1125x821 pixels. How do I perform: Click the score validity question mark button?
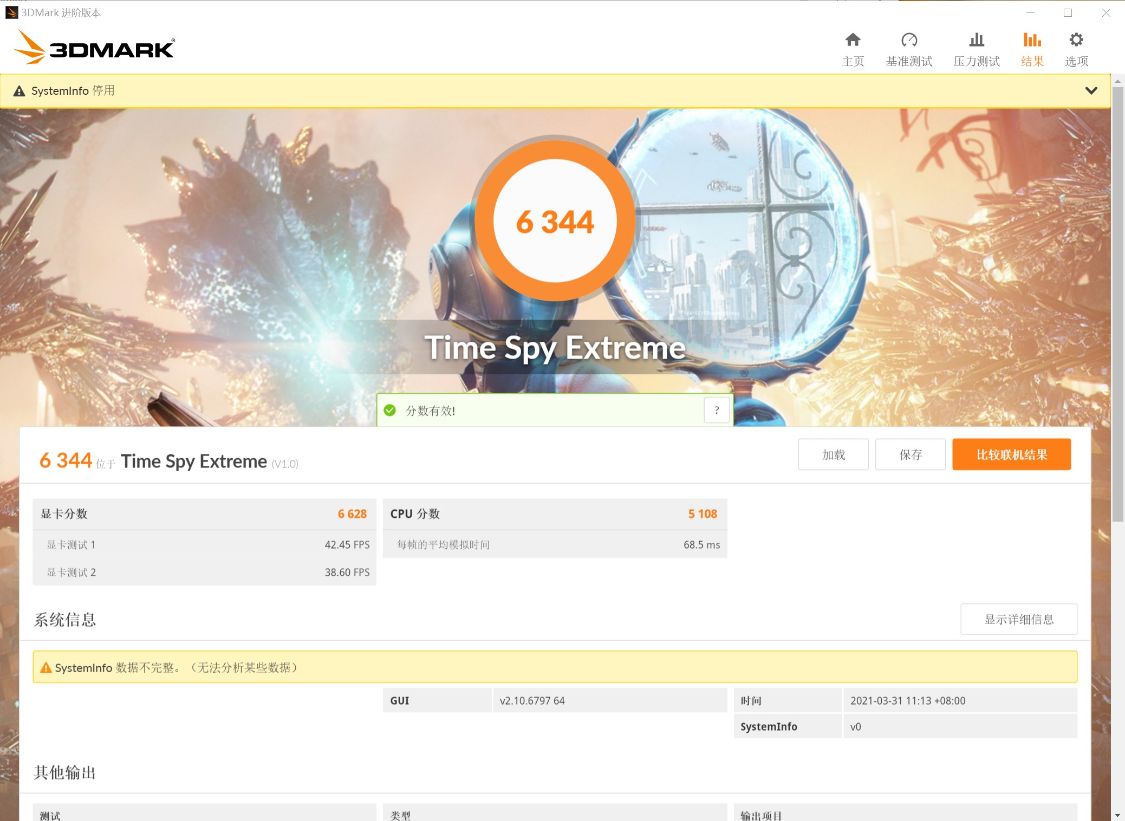[716, 410]
